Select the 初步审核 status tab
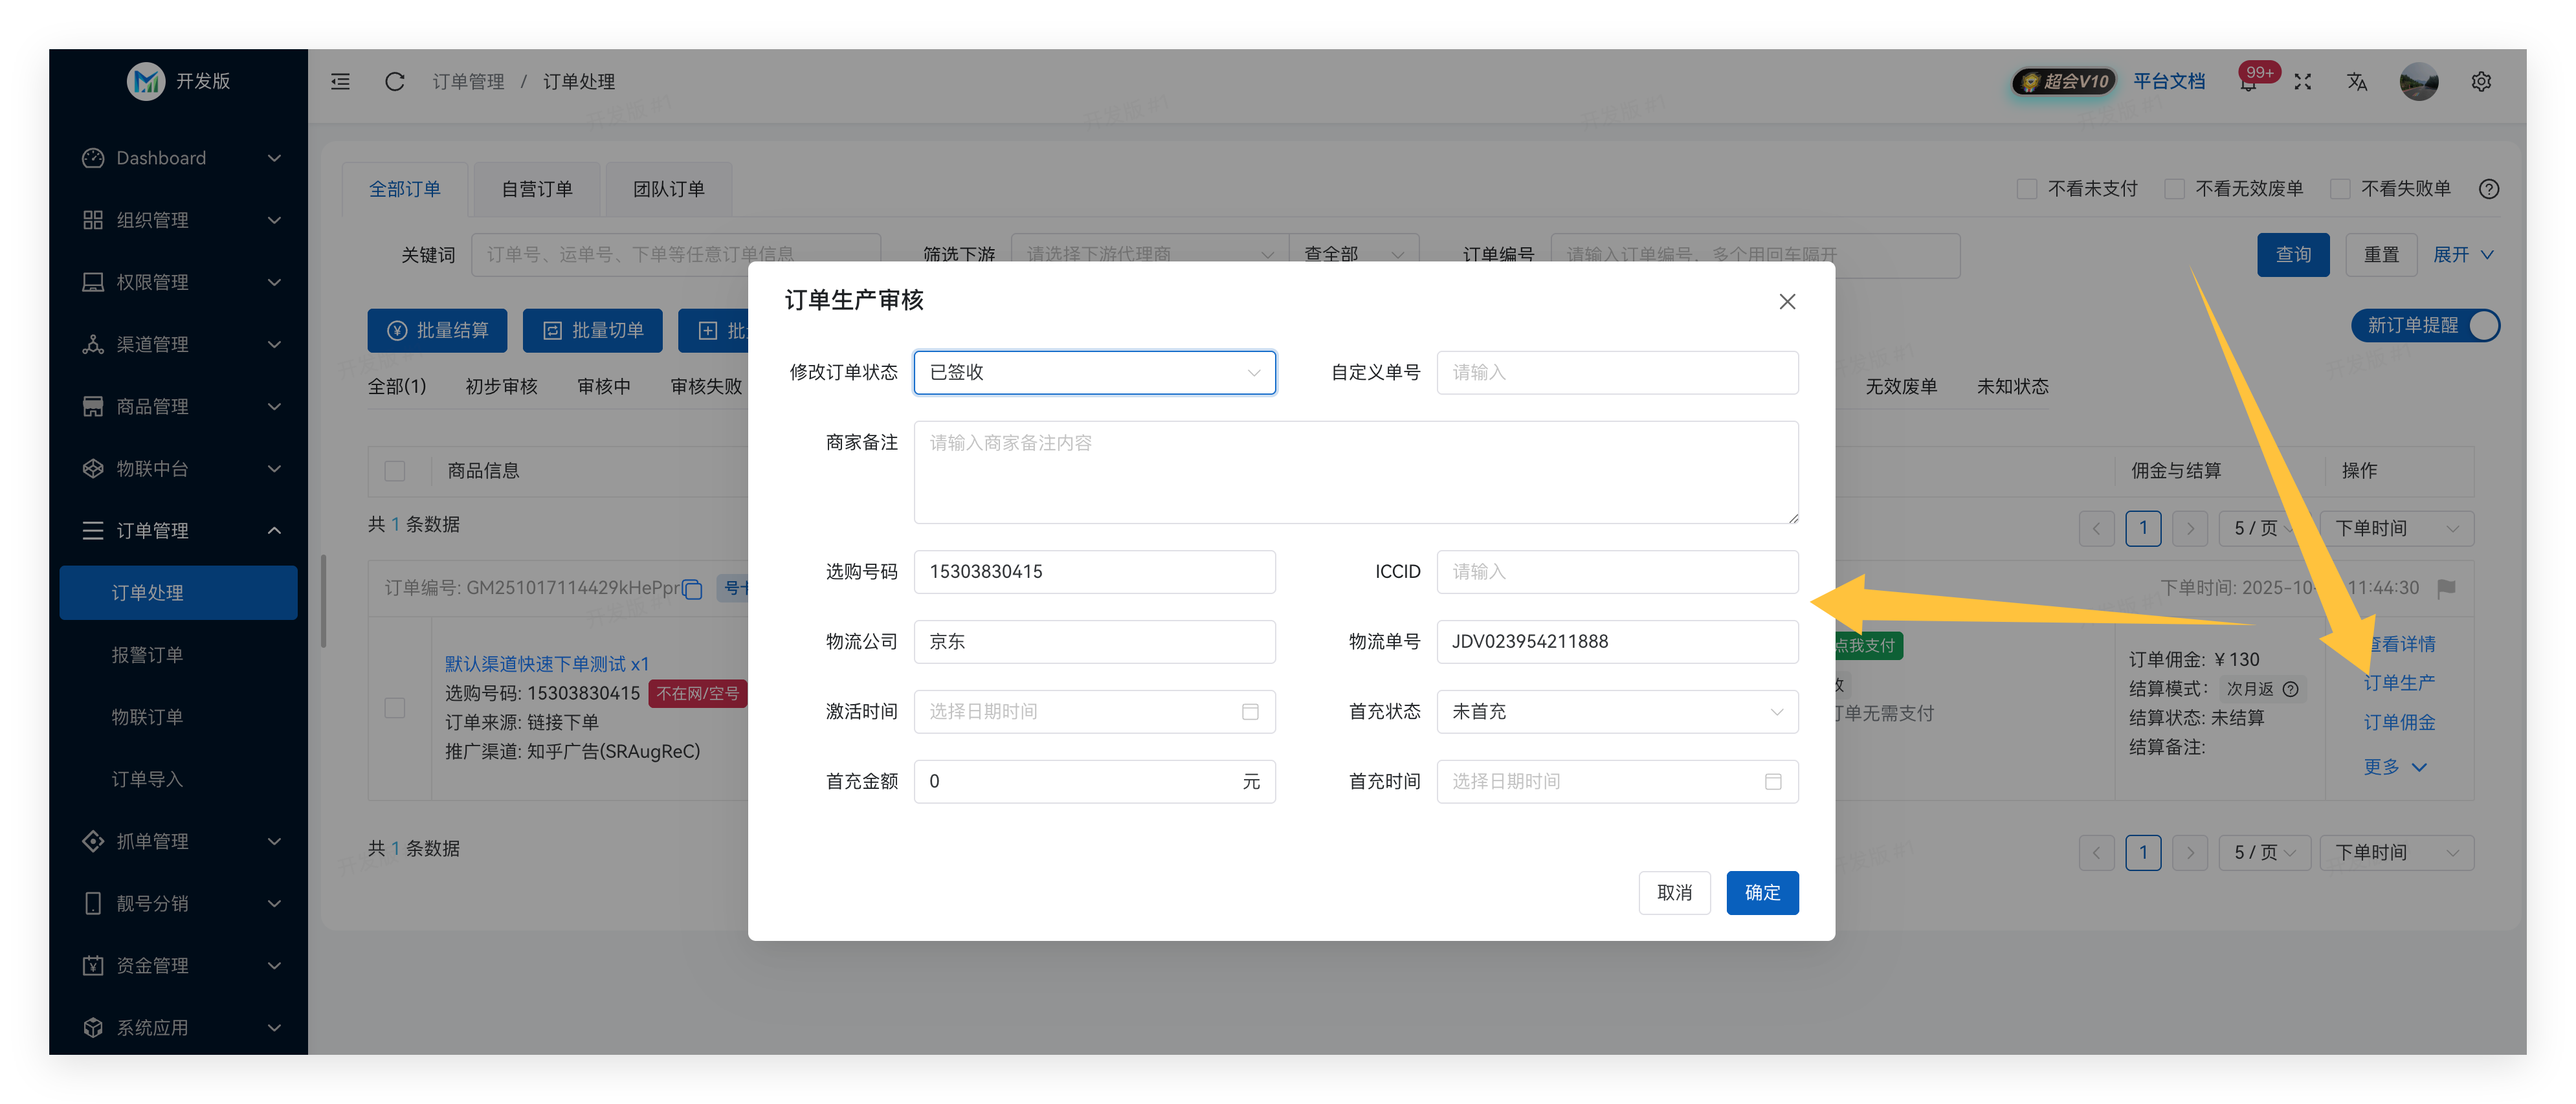Image resolution: width=2576 pixels, height=1104 pixels. coord(501,387)
